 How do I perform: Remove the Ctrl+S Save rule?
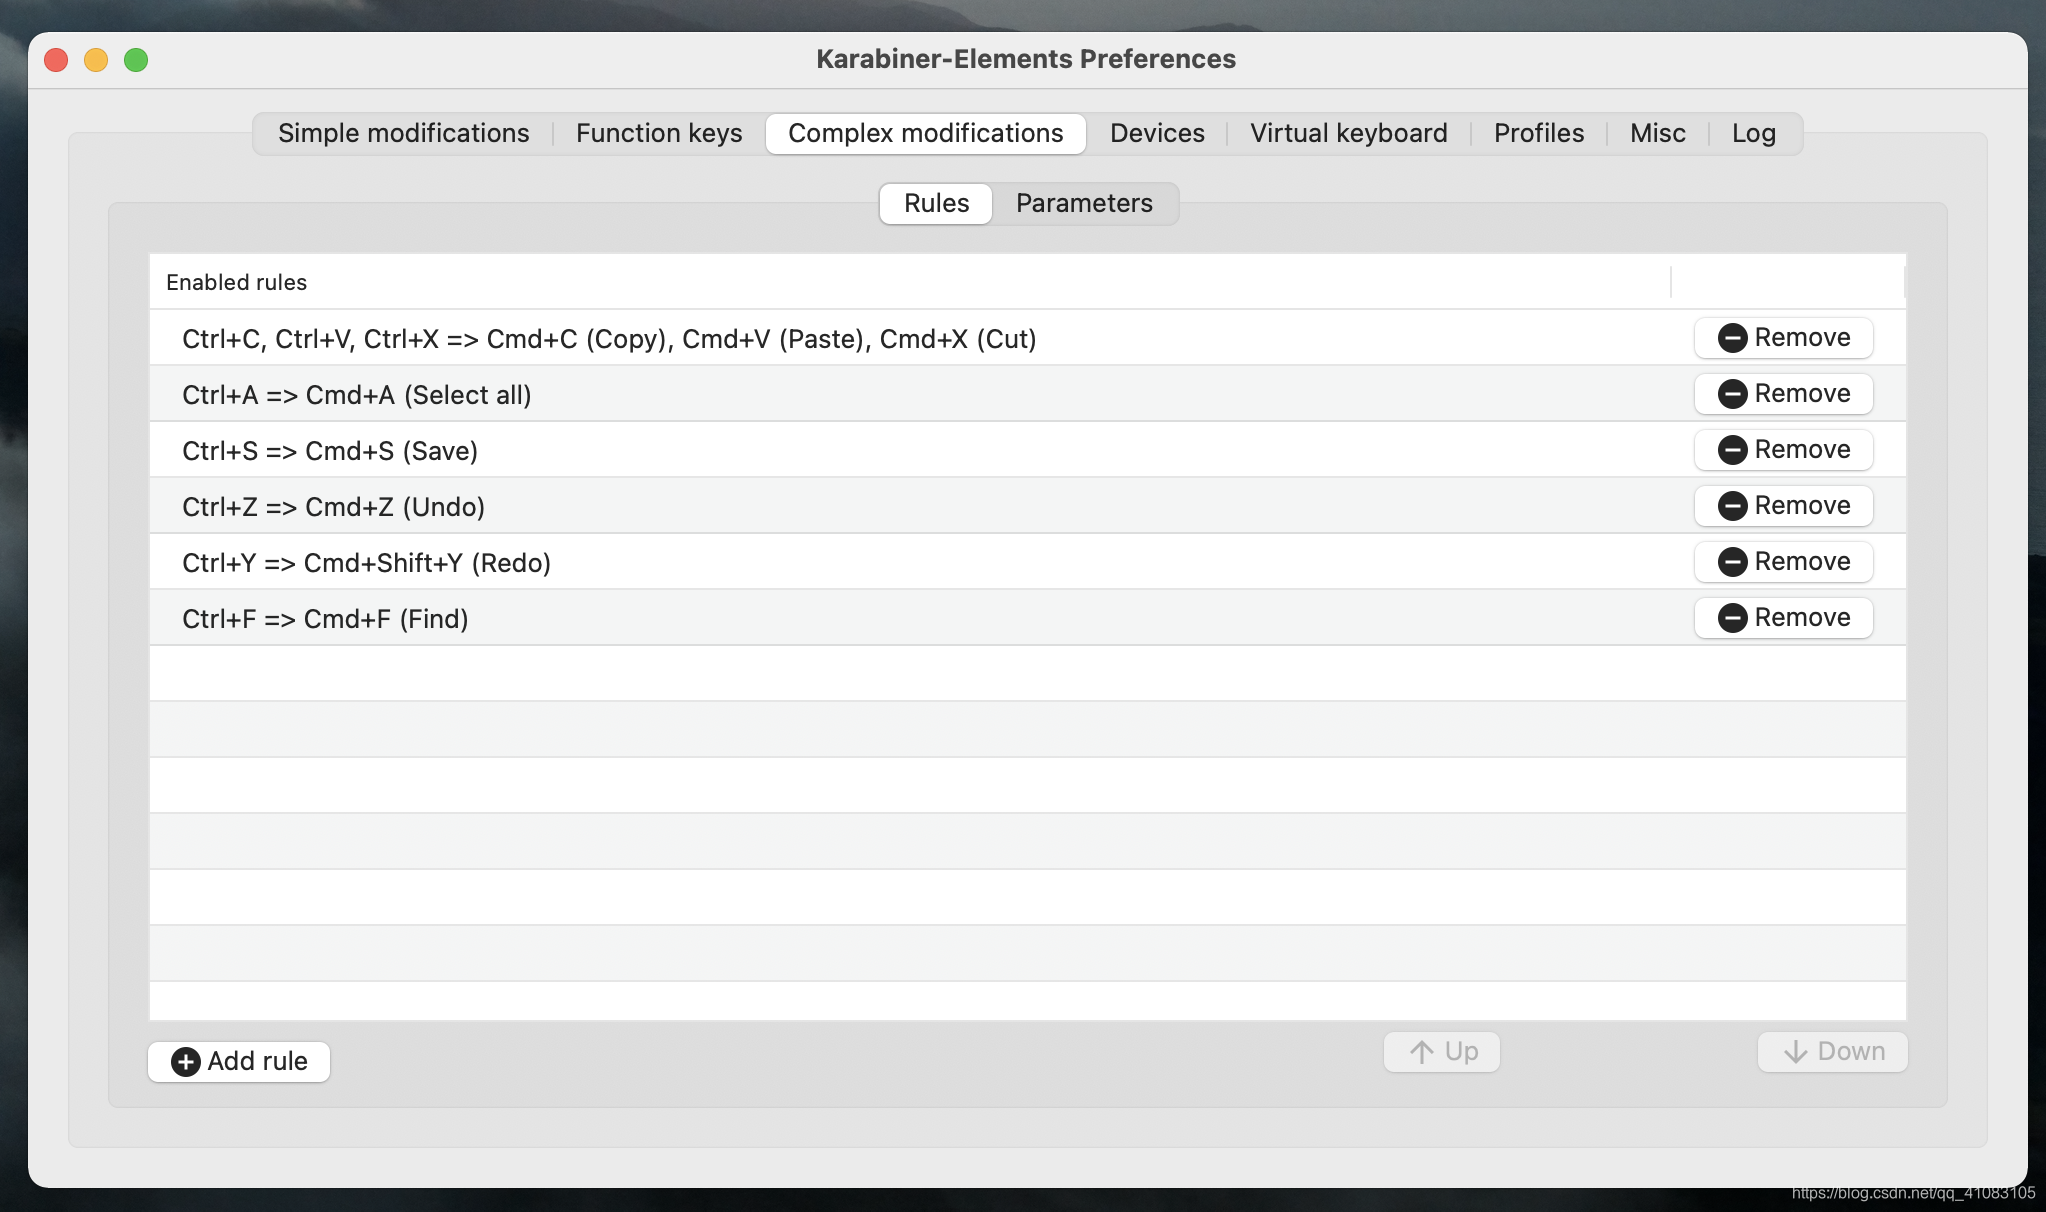1783,450
